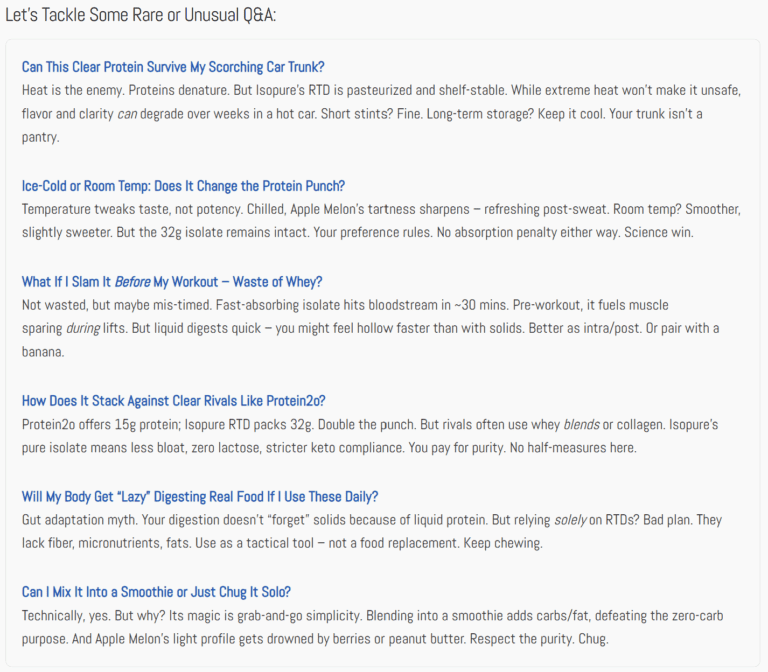768x672 pixels.
Task: Click the italic word 'during' before 'lifts'
Action: pos(83,328)
